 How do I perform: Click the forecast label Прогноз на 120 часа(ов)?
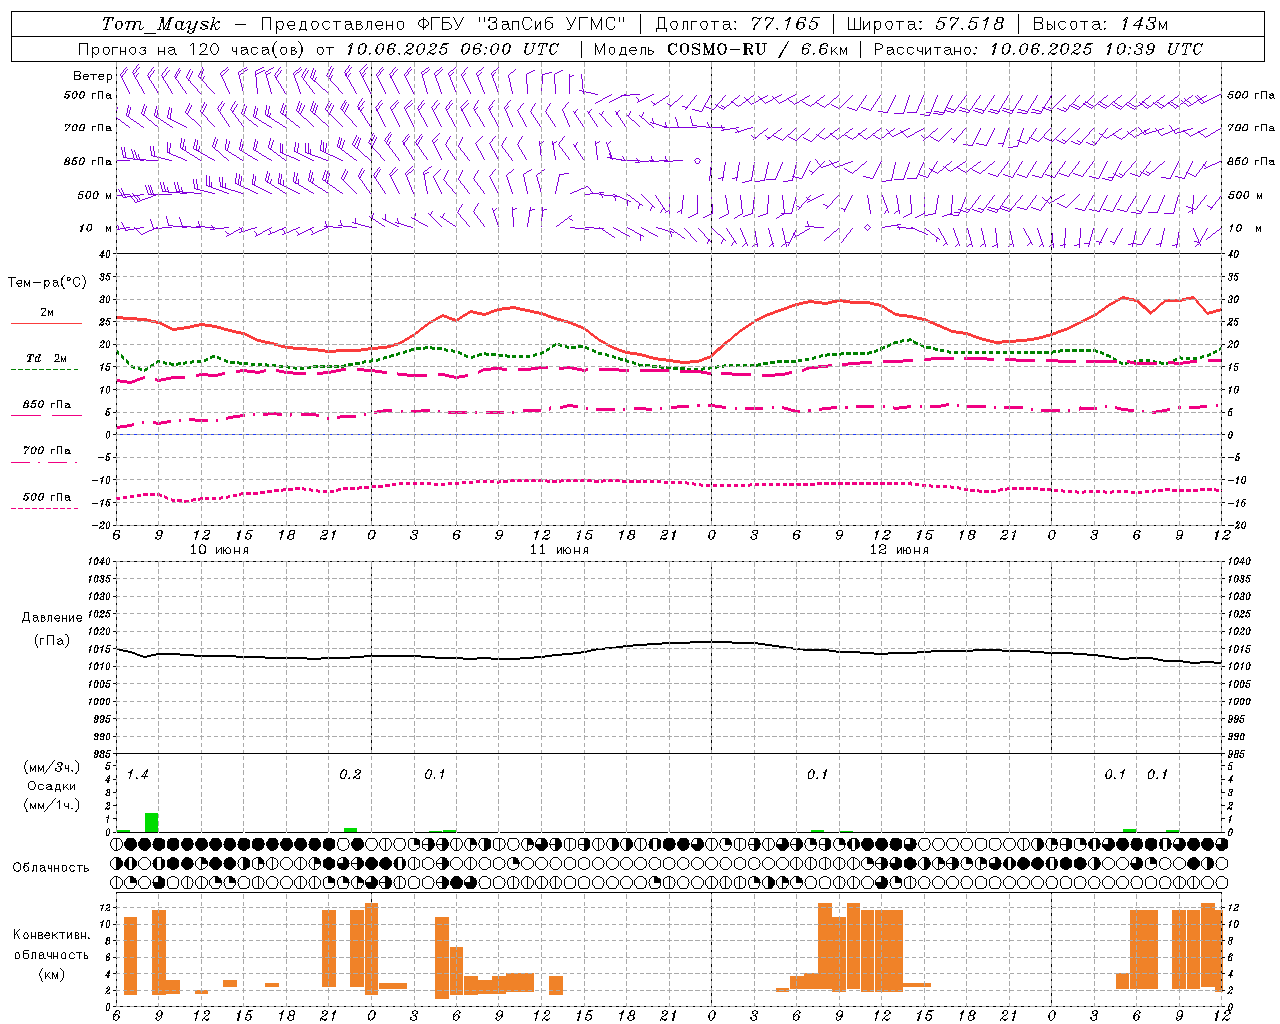pos(192,49)
